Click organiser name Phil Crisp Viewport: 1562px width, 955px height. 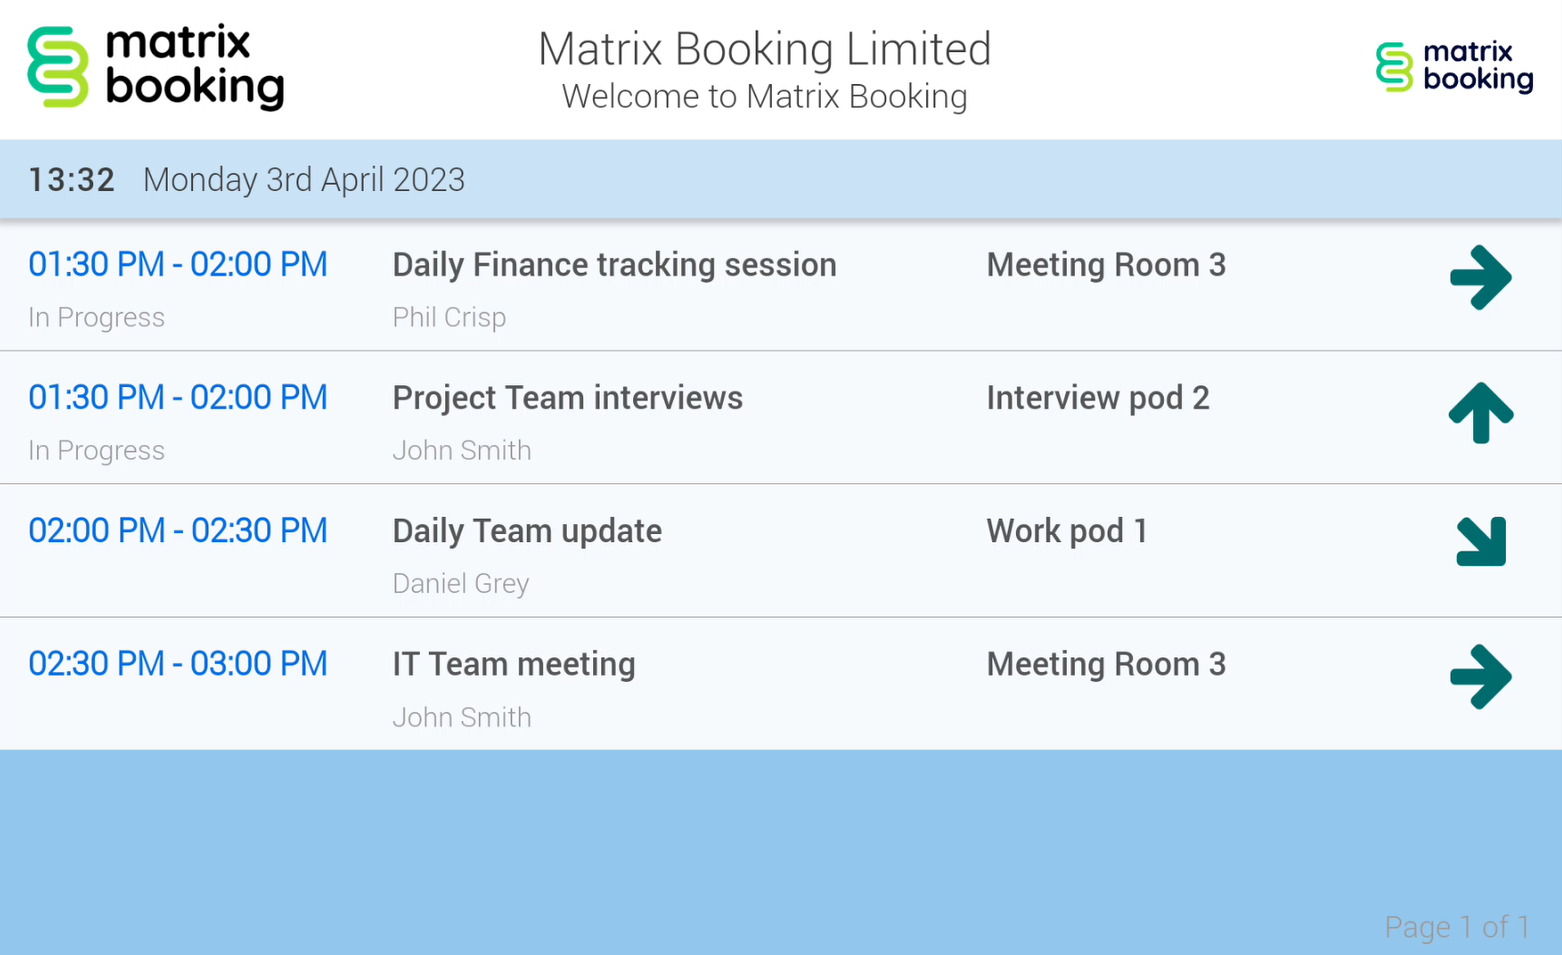click(449, 317)
